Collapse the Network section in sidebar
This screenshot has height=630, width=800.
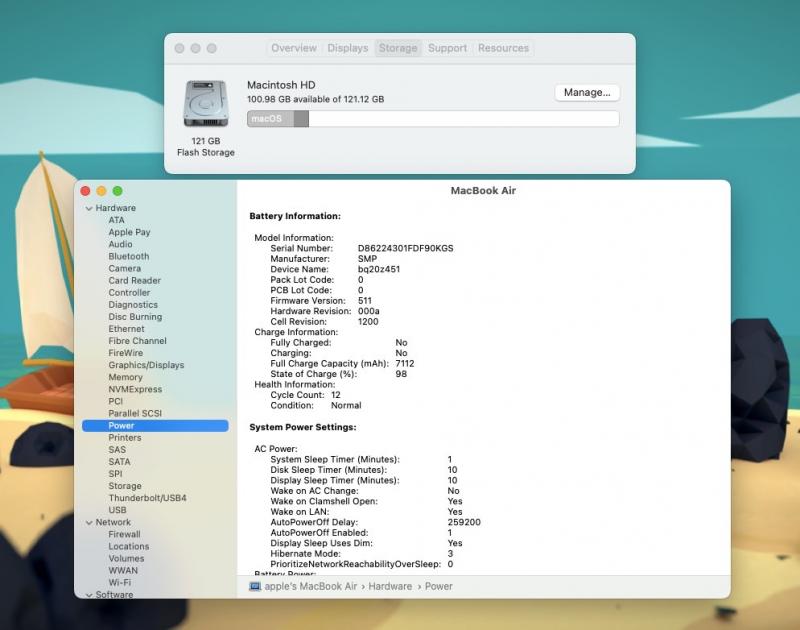point(87,522)
